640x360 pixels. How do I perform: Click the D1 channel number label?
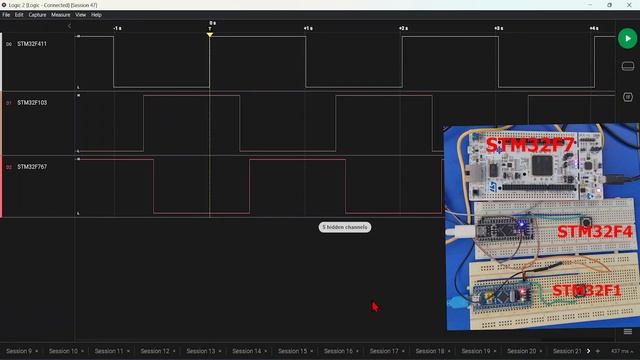click(x=9, y=103)
